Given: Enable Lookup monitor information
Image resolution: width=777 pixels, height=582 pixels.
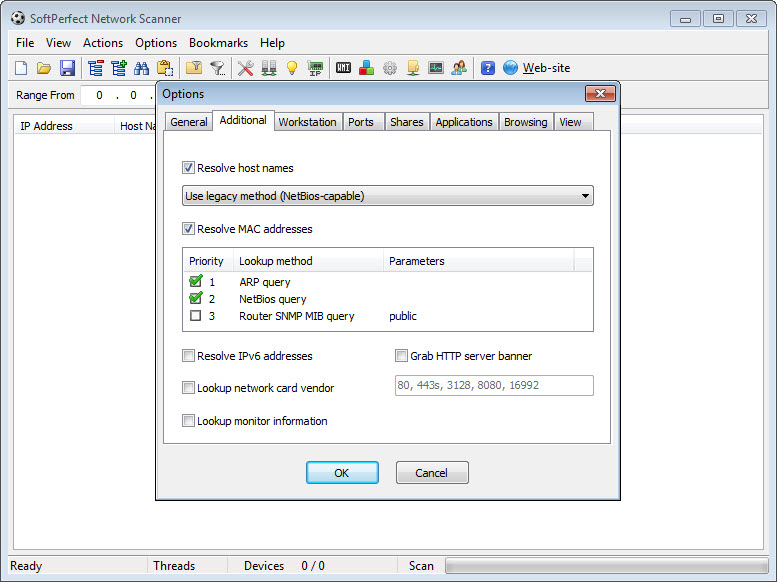Looking at the screenshot, I should pyautogui.click(x=188, y=420).
